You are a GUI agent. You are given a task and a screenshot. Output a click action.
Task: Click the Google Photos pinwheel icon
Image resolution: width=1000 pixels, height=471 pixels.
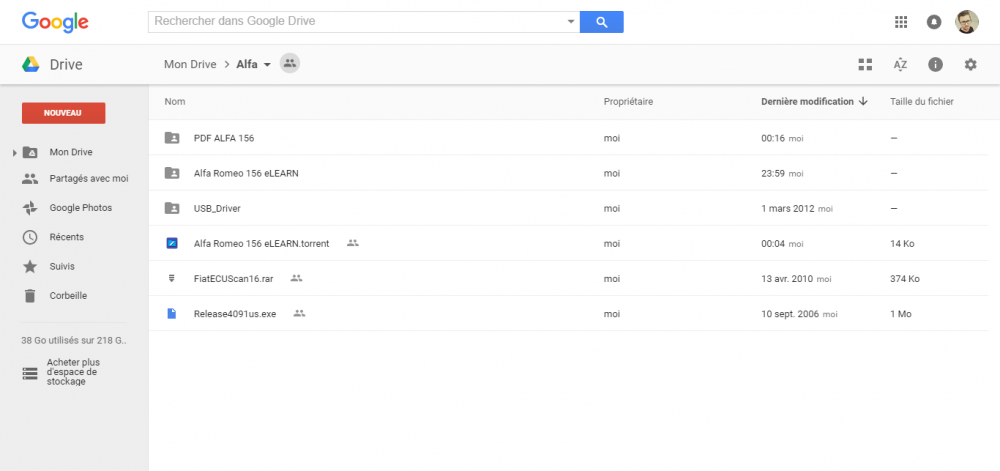click(x=30, y=208)
